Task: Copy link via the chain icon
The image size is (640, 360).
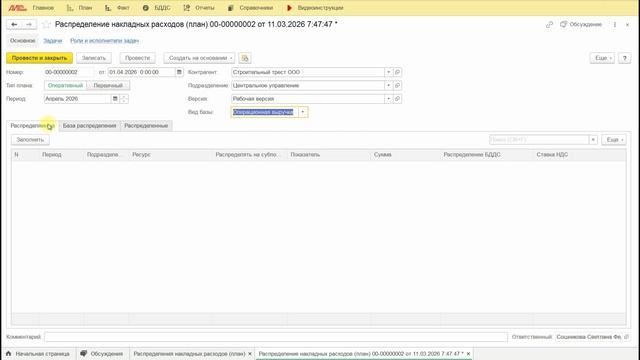Action: [549, 24]
